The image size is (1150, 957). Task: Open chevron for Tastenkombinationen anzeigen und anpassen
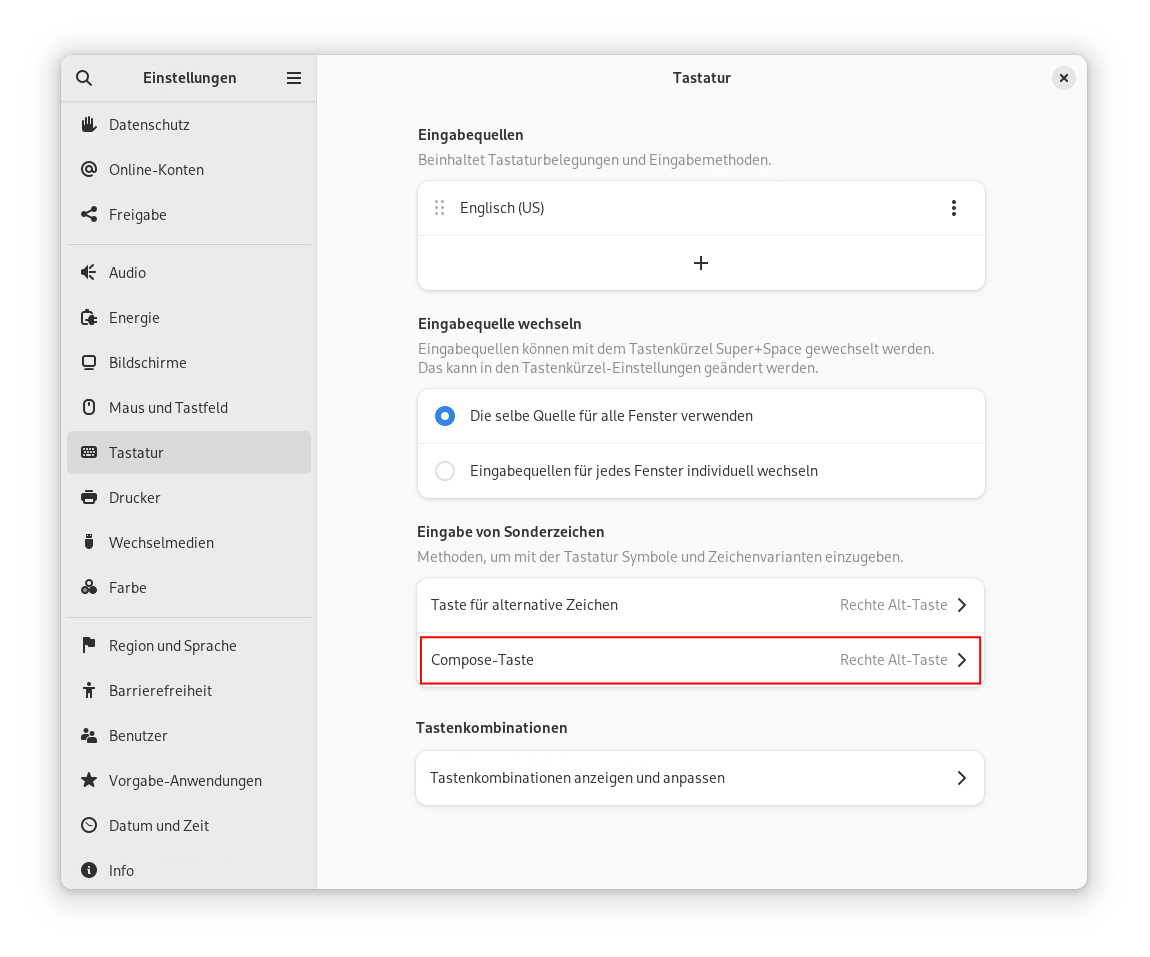point(962,778)
